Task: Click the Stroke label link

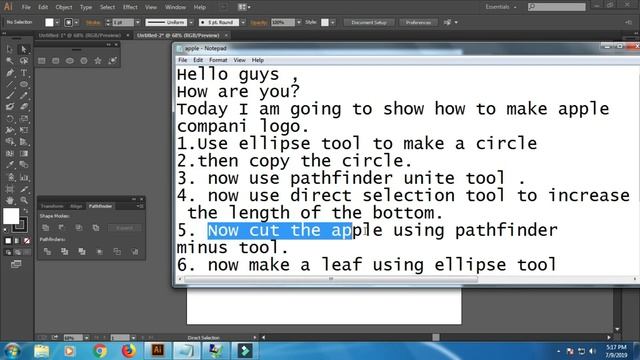Action: coord(93,22)
